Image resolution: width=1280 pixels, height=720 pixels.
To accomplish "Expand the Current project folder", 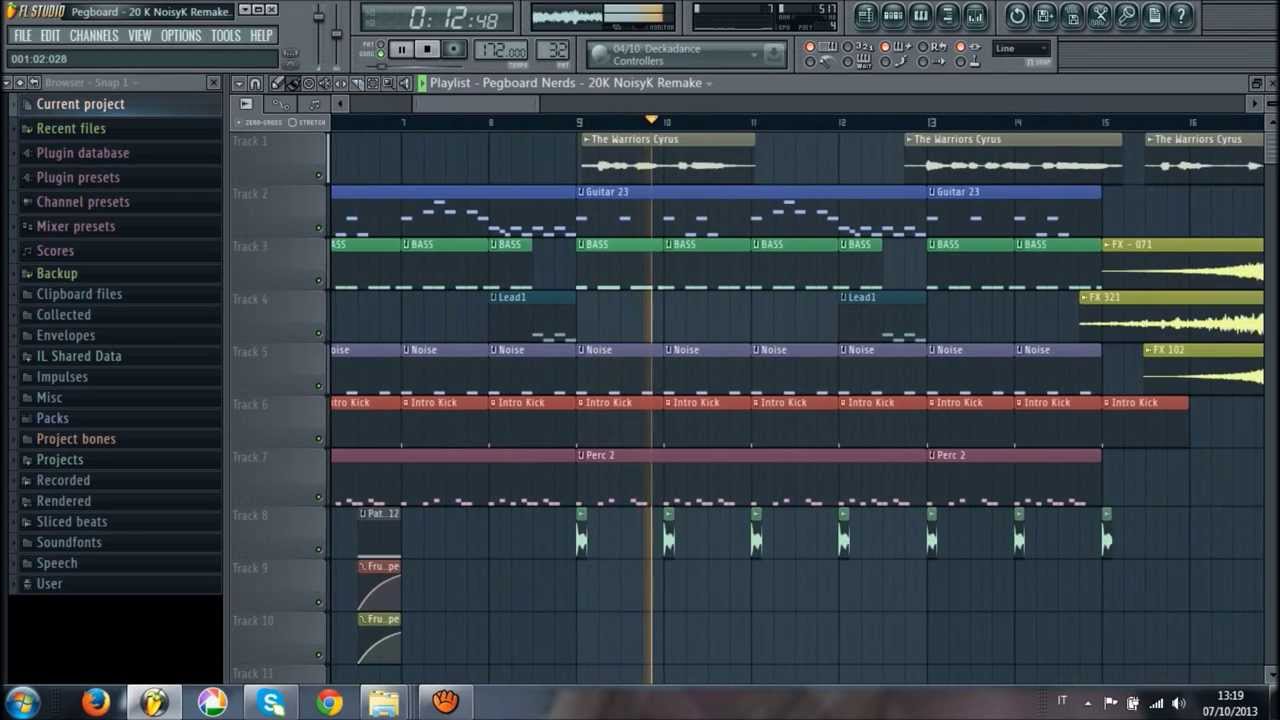I will pyautogui.click(x=80, y=104).
